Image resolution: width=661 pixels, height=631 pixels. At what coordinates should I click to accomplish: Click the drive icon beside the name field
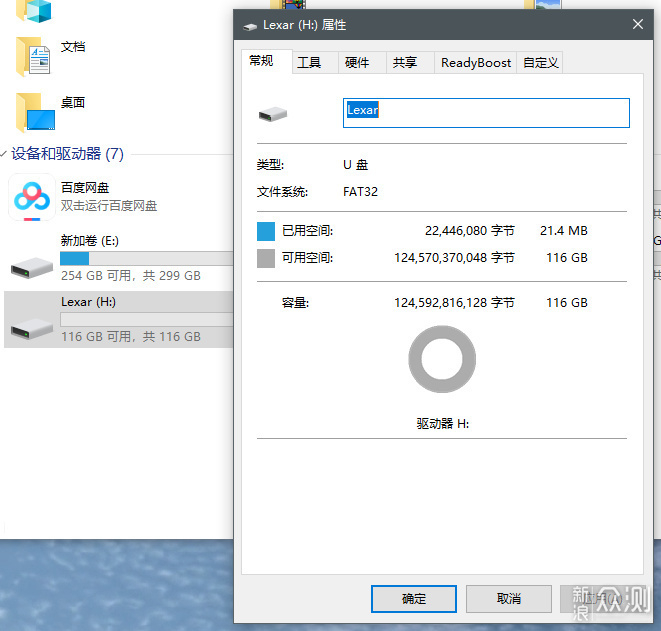tap(273, 114)
